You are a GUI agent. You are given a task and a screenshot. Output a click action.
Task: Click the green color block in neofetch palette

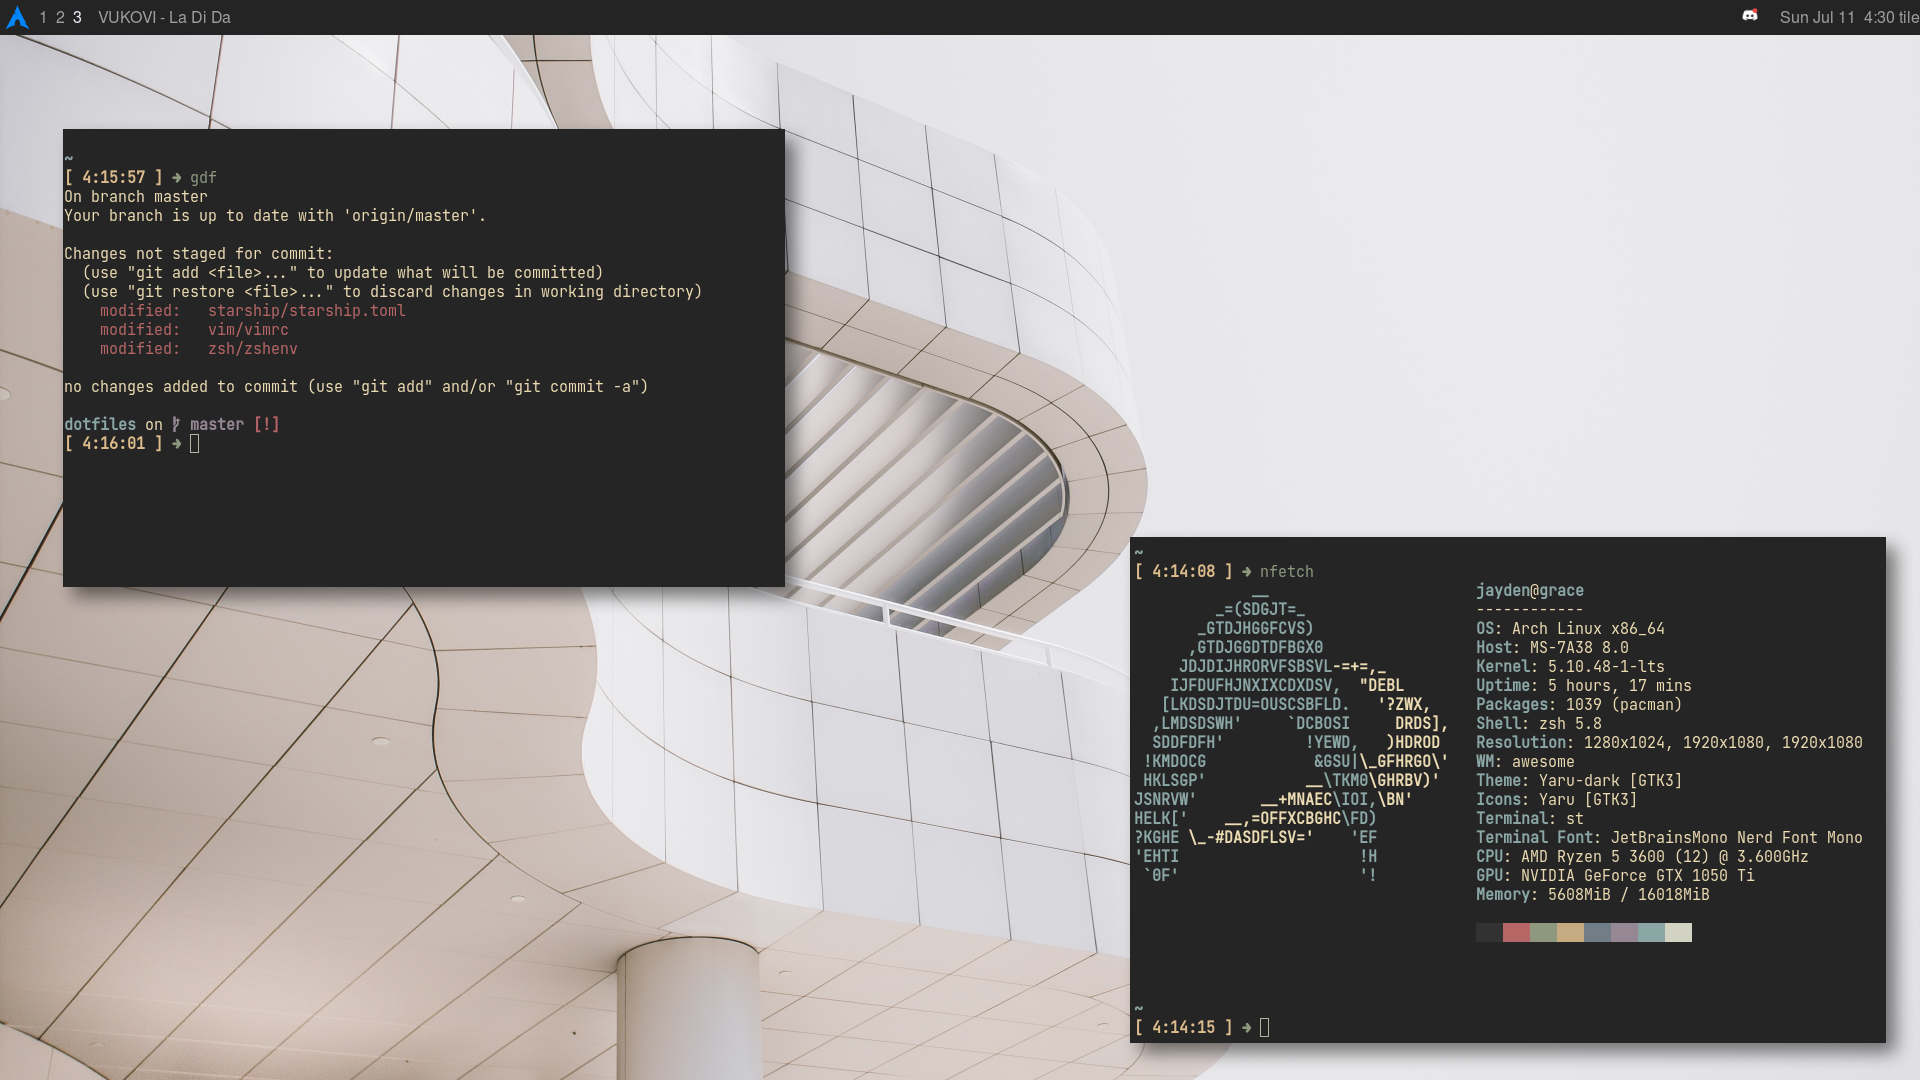(x=1543, y=932)
